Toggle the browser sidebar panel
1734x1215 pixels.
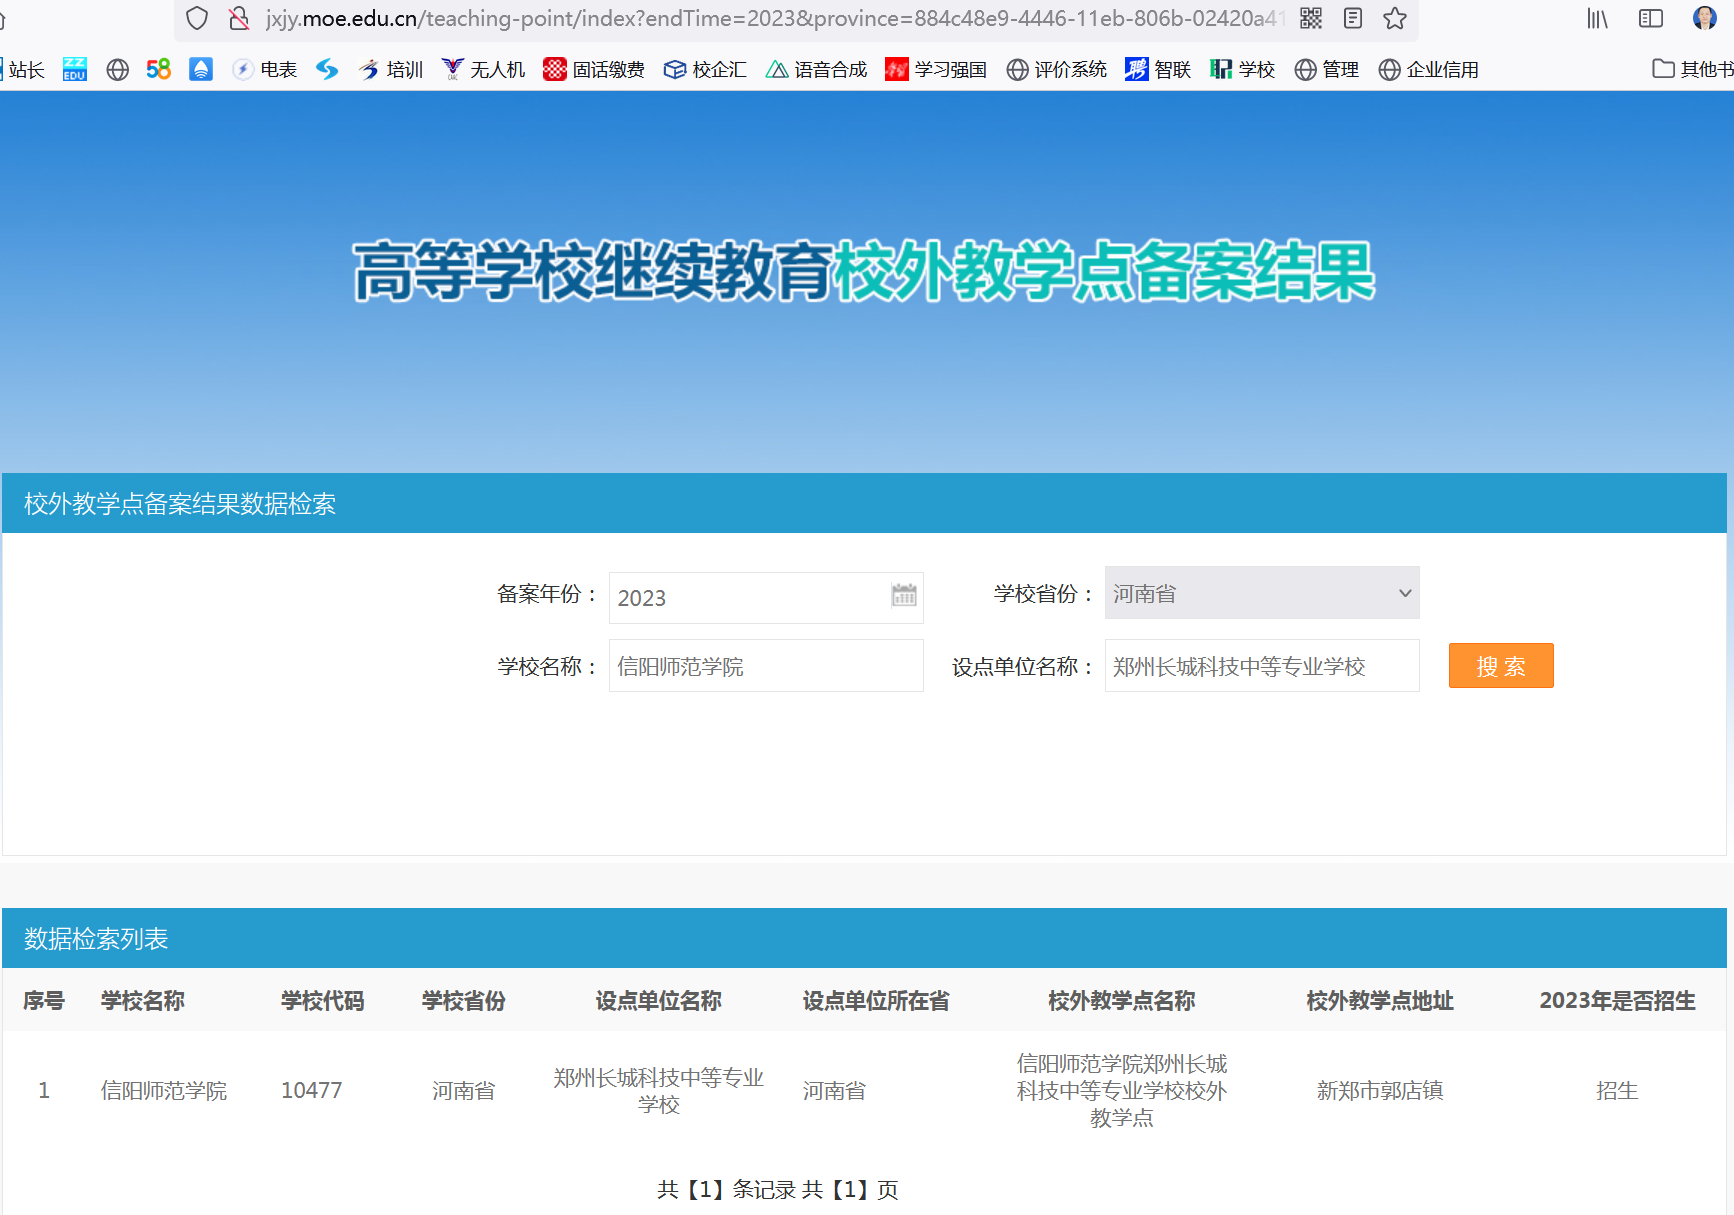point(1649,19)
